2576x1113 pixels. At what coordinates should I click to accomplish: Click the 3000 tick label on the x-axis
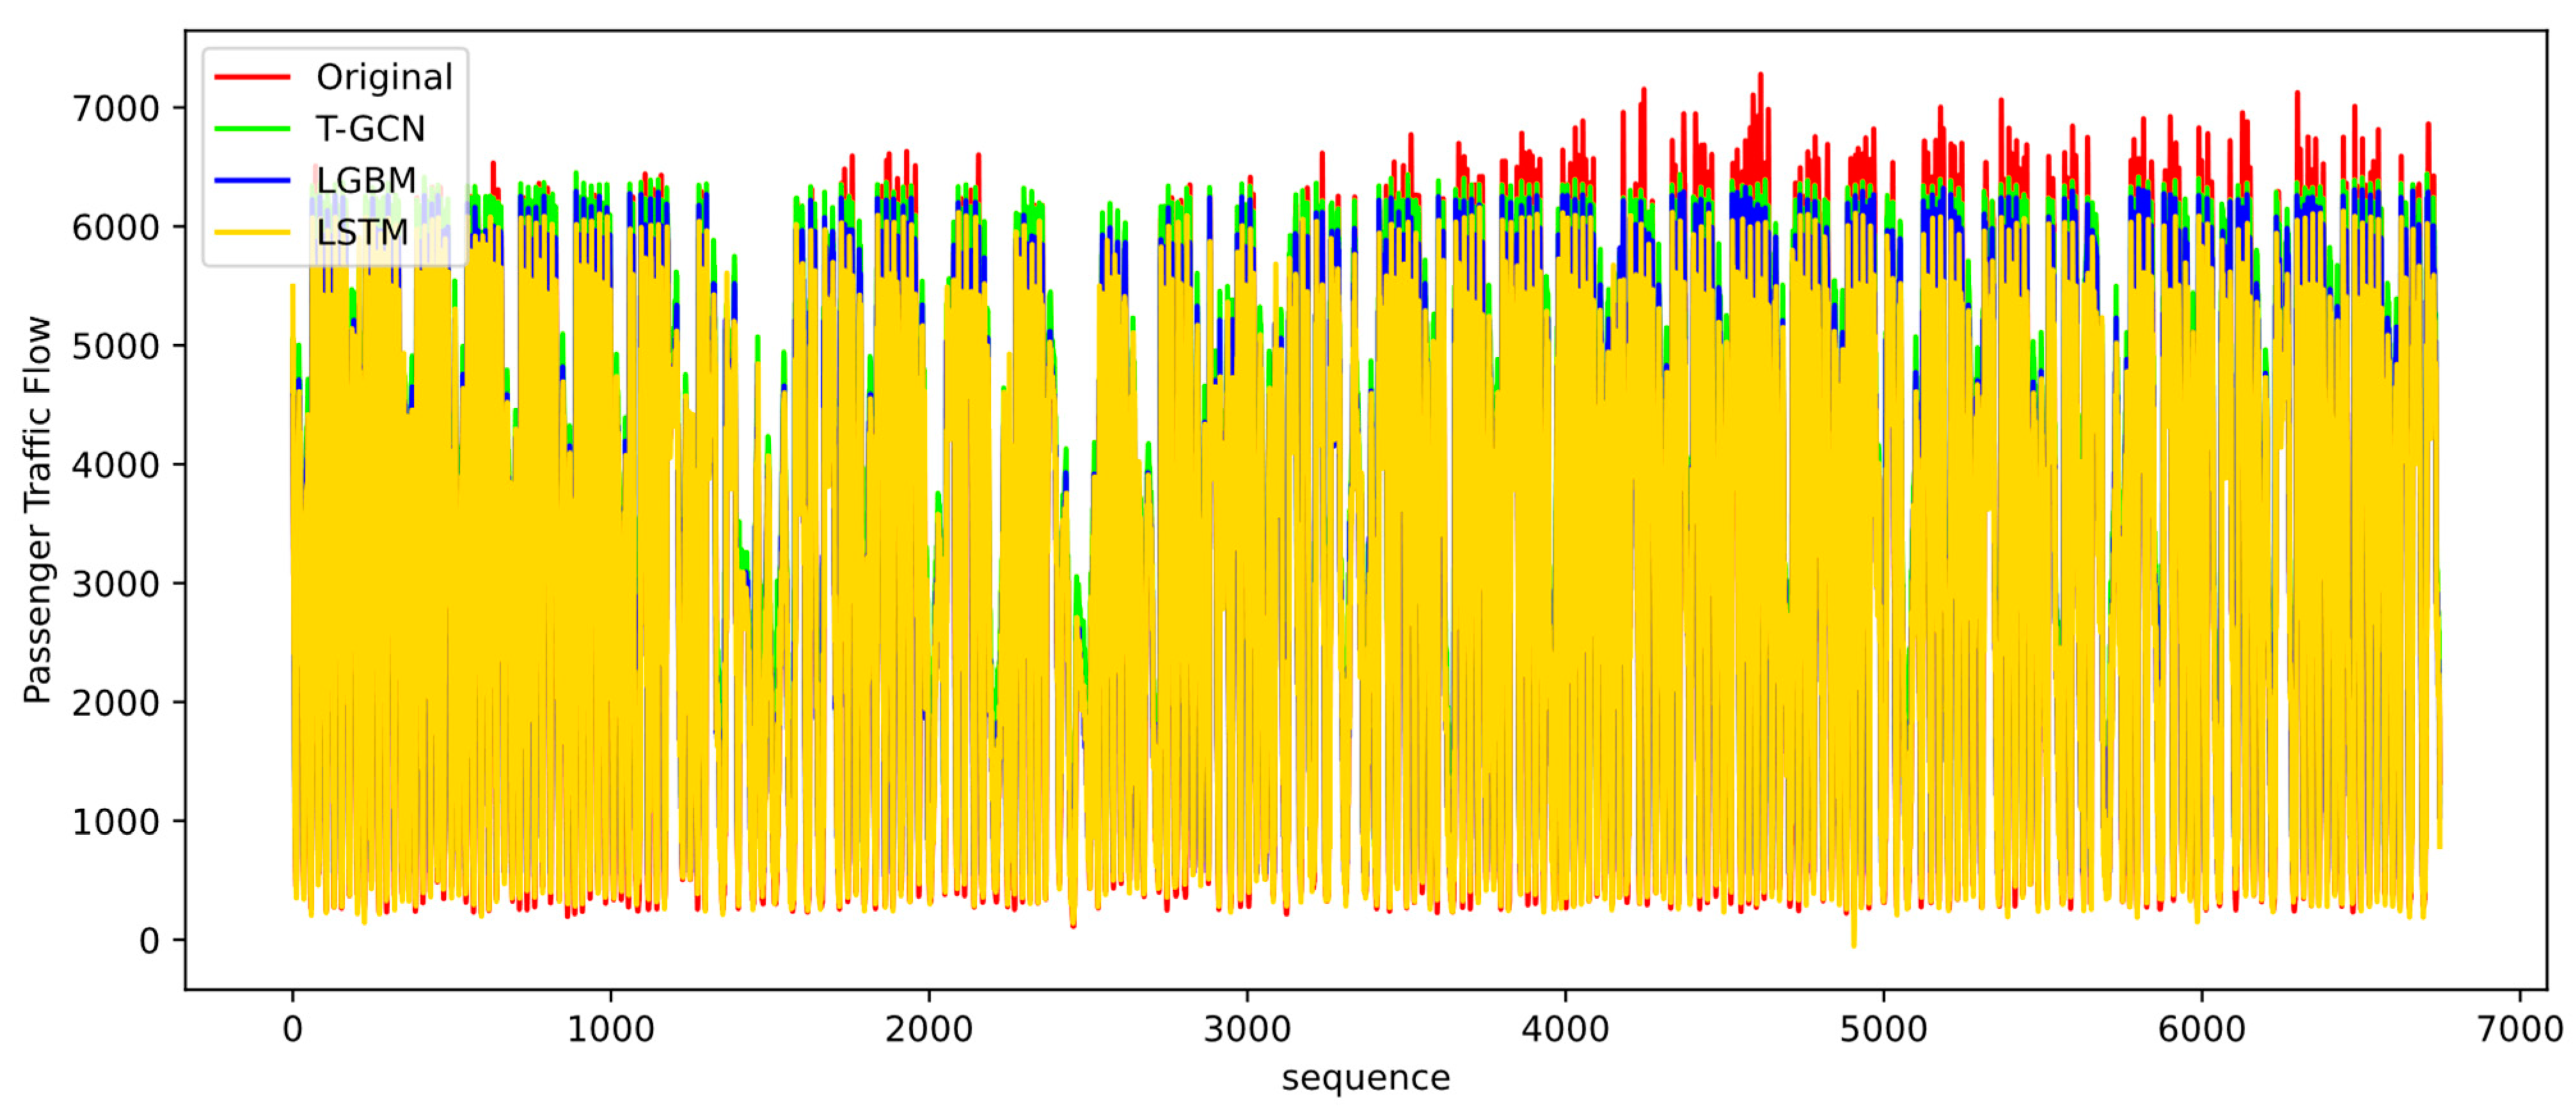point(1247,1029)
